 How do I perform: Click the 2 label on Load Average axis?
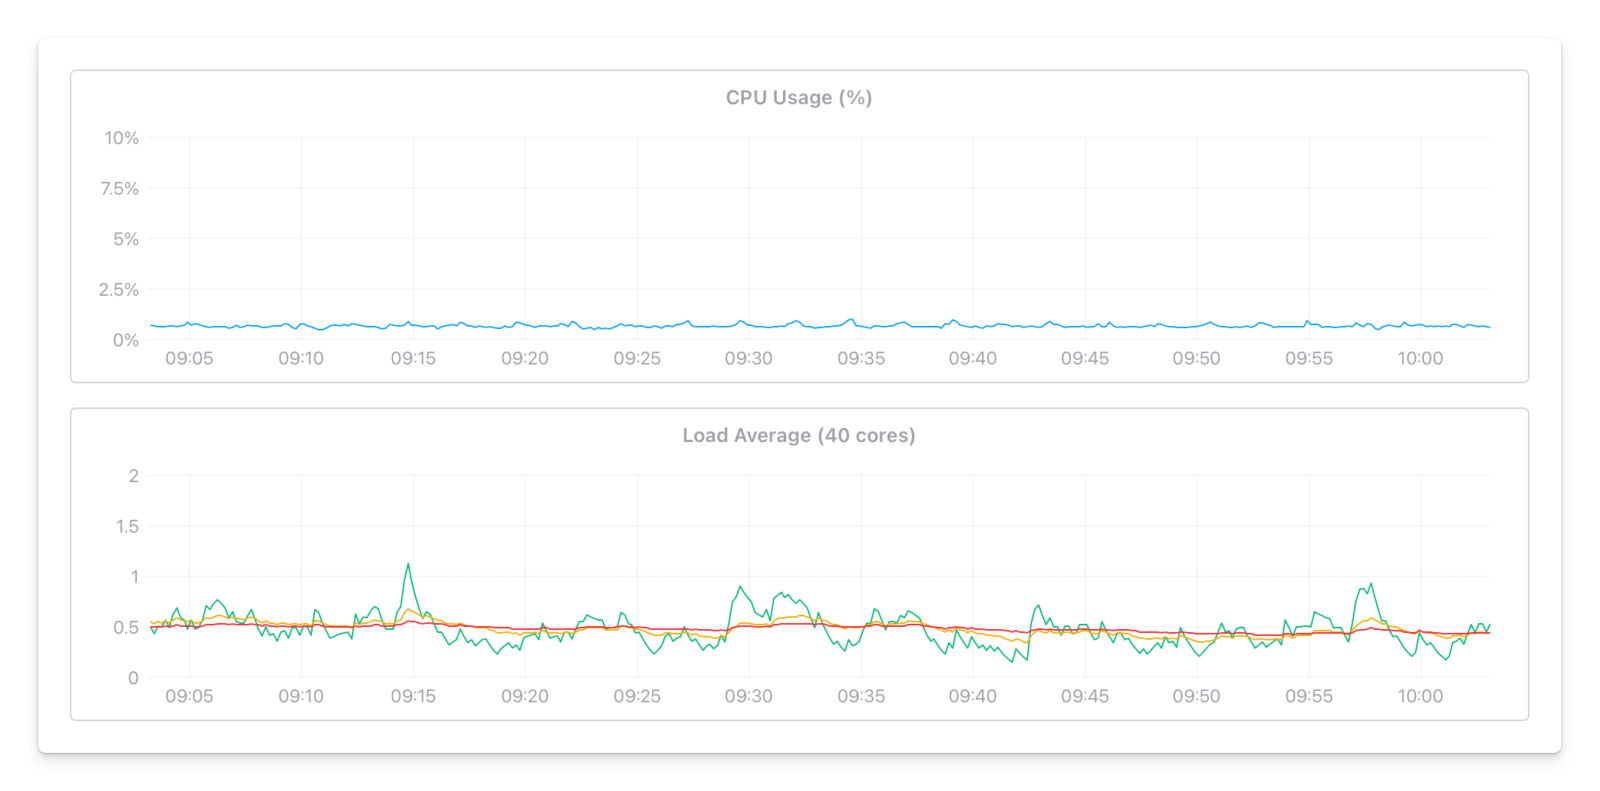coord(134,476)
